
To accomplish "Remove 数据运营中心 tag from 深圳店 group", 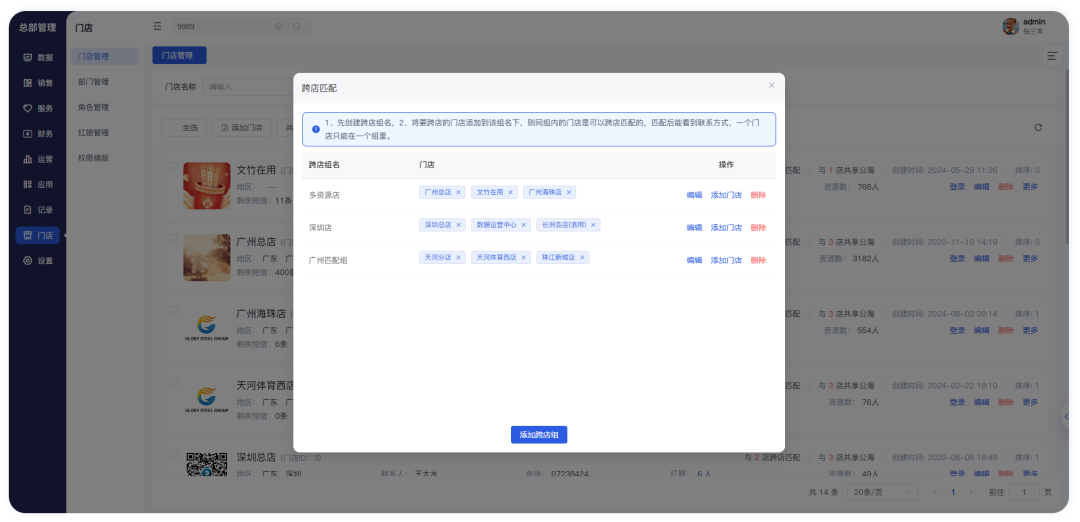I will [523, 225].
